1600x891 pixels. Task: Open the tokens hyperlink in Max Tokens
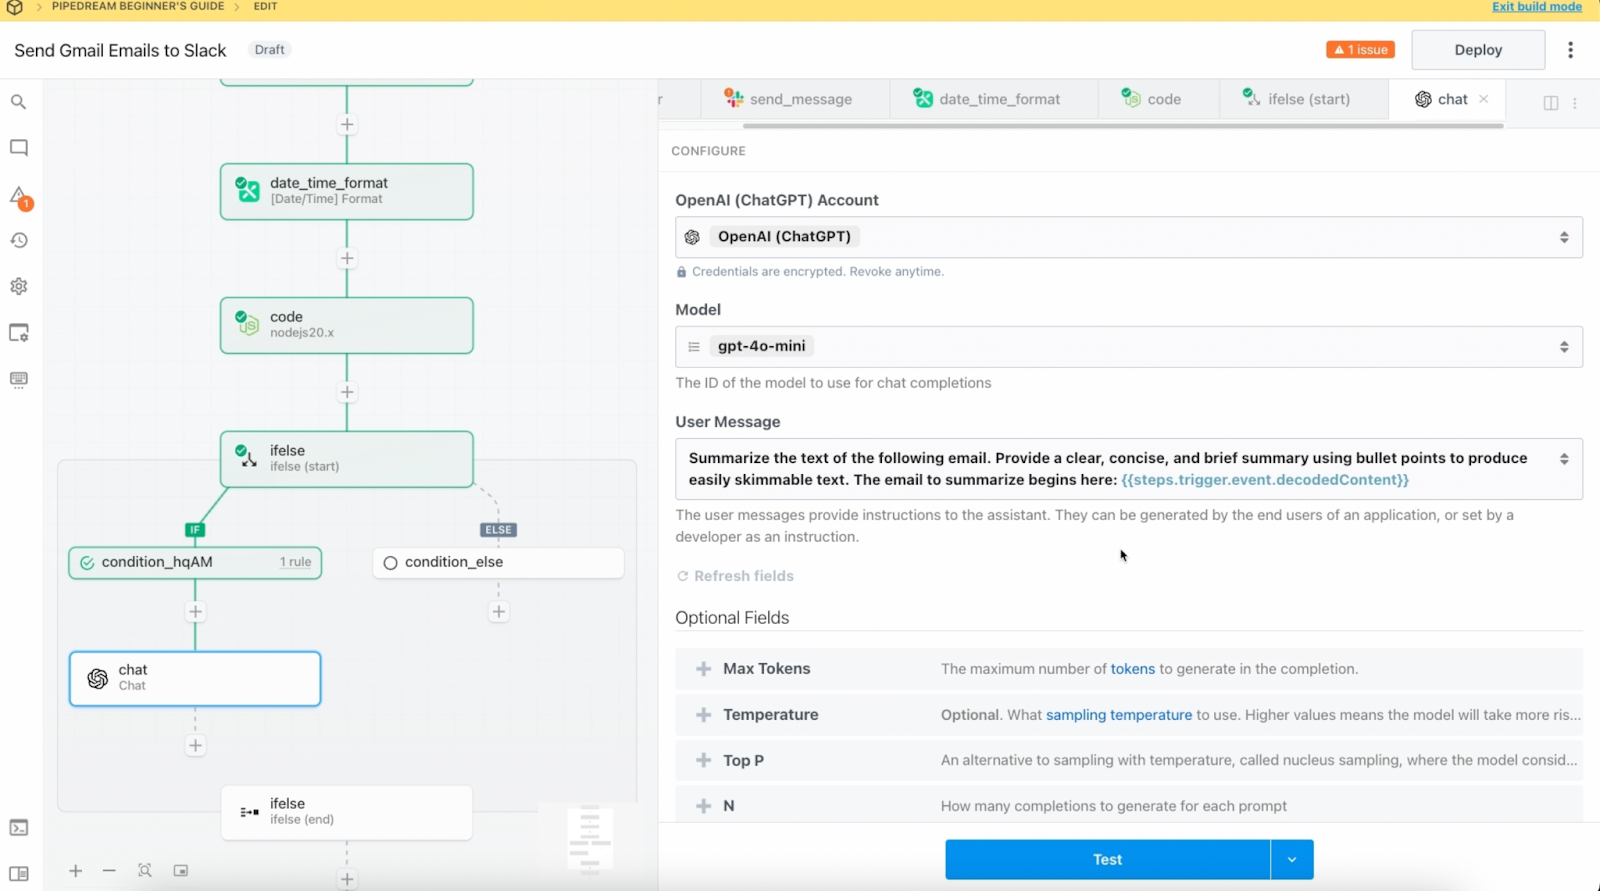tap(1132, 669)
